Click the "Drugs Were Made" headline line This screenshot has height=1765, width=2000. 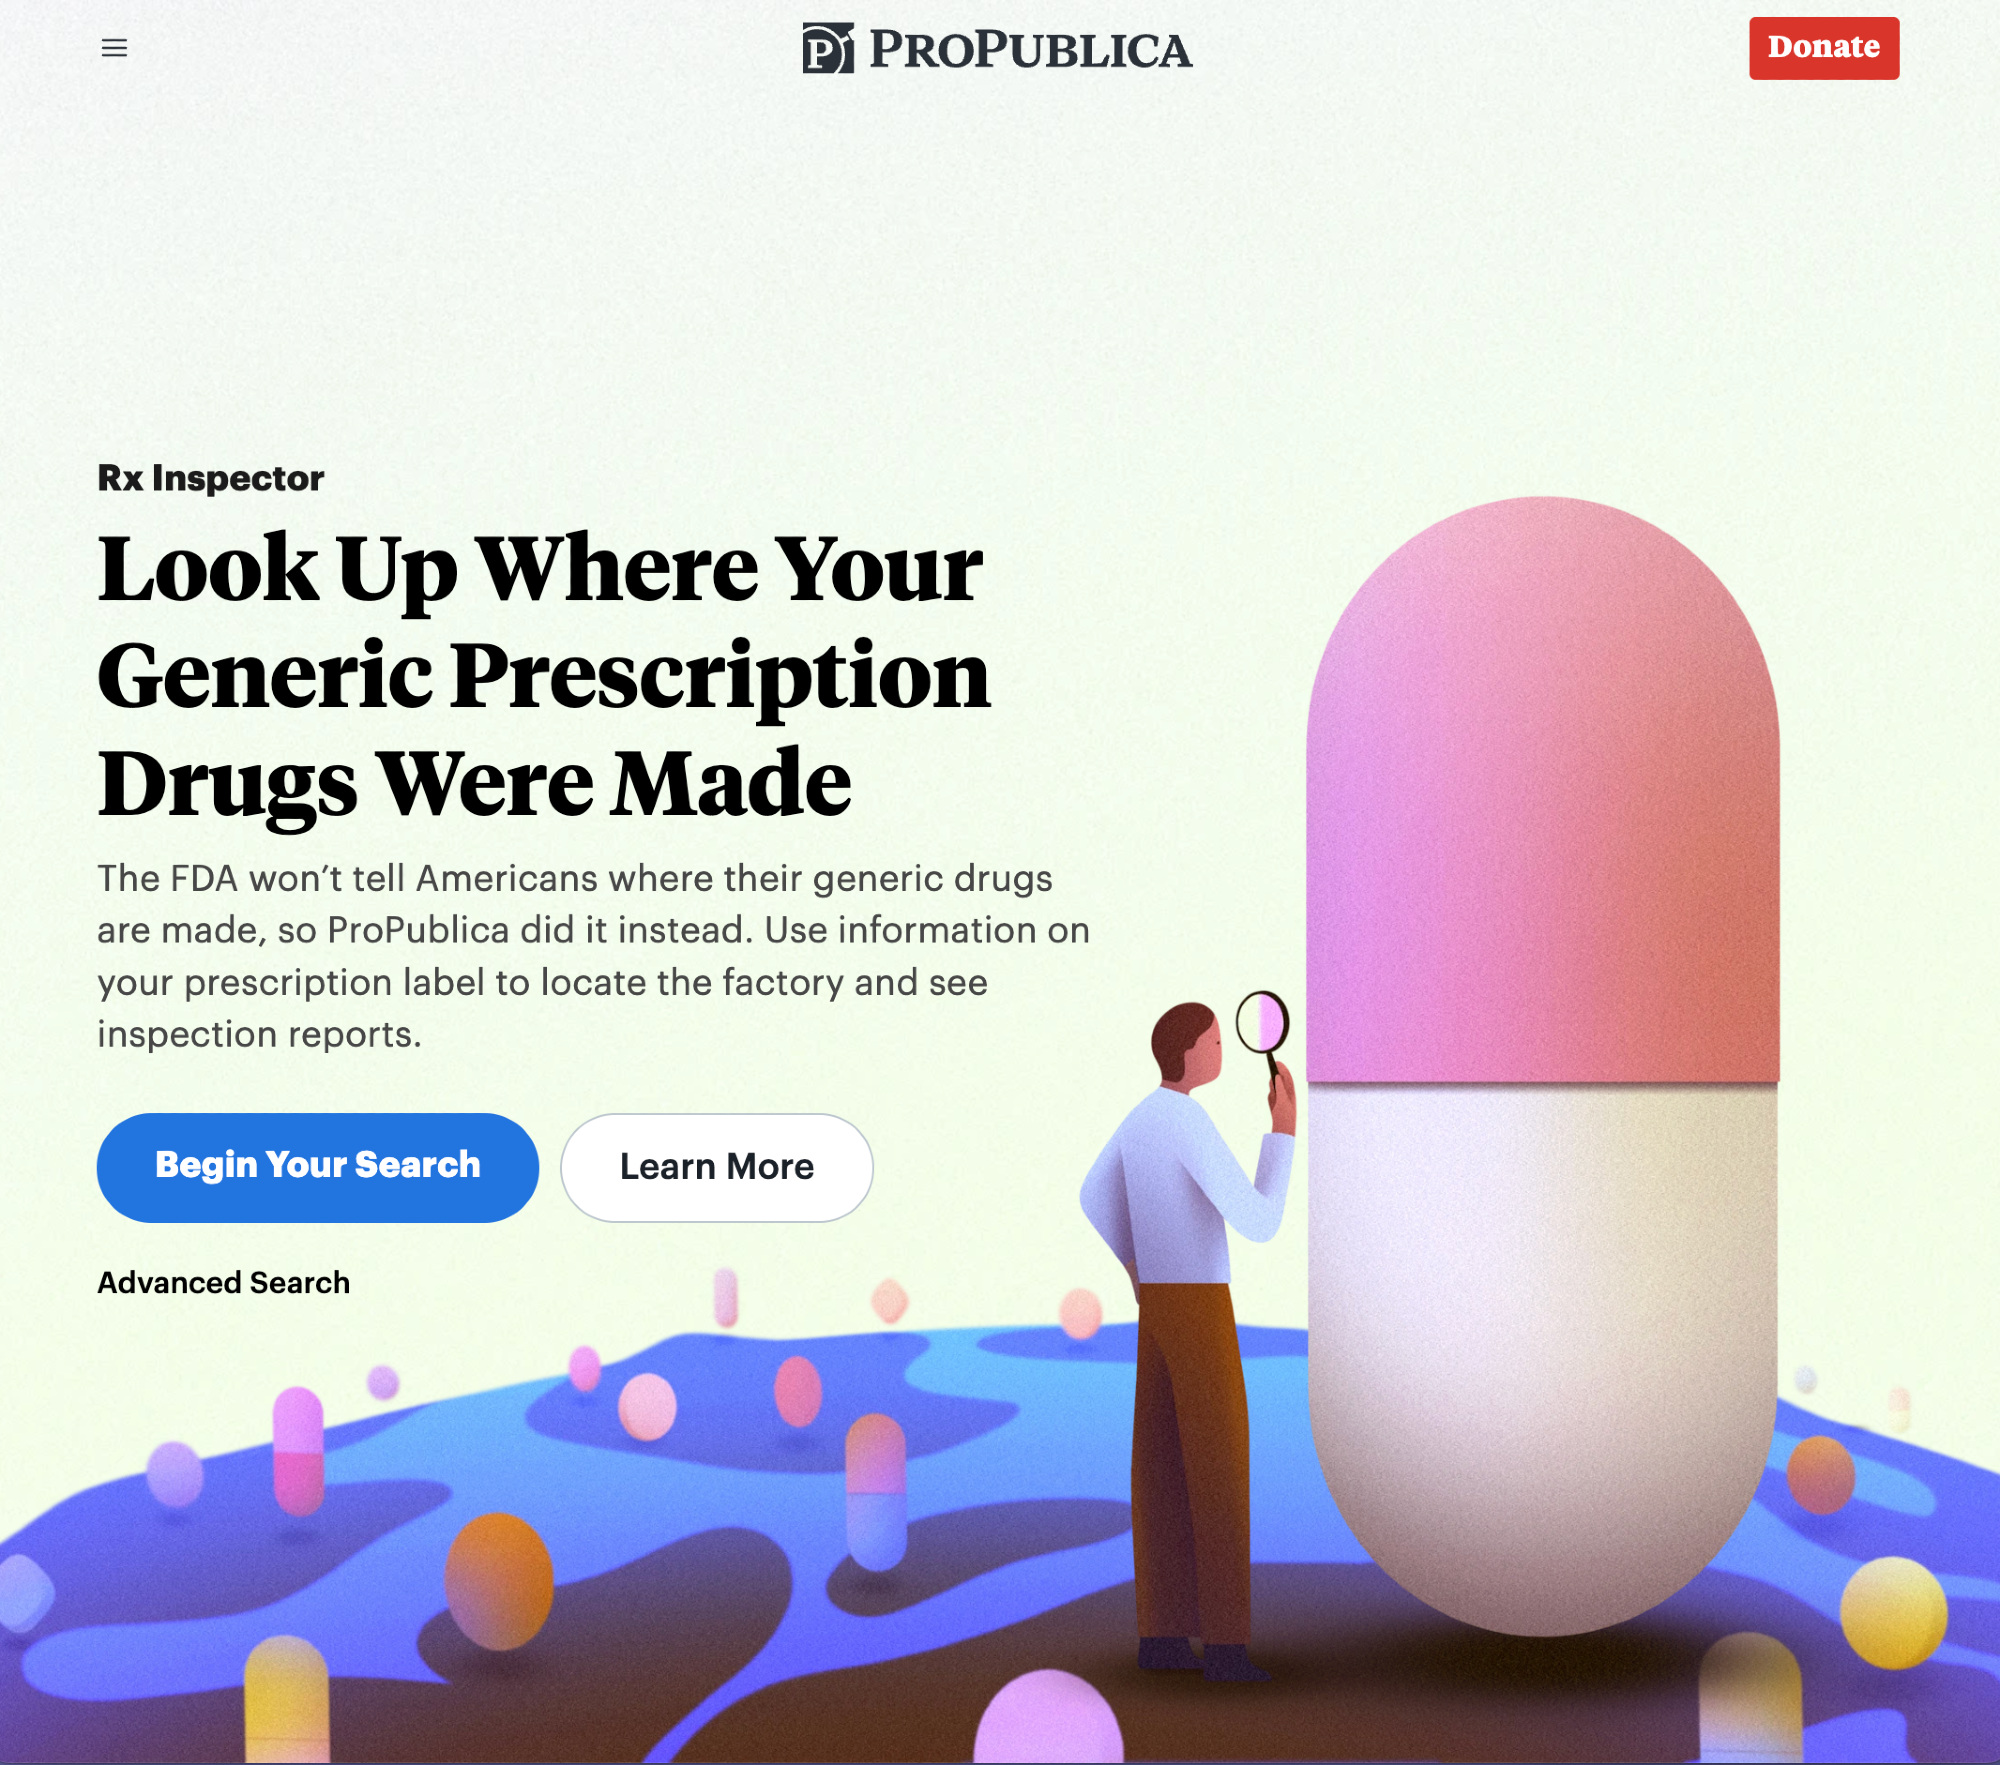[474, 784]
